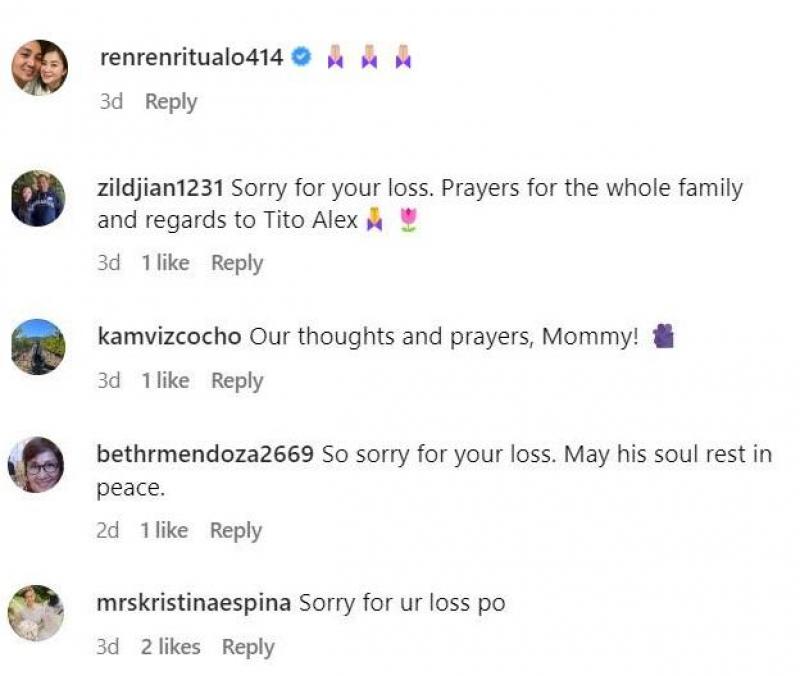This screenshot has height=676, width=800.
Task: Reply to bethrmendoza2669's comment
Action: coord(236,531)
